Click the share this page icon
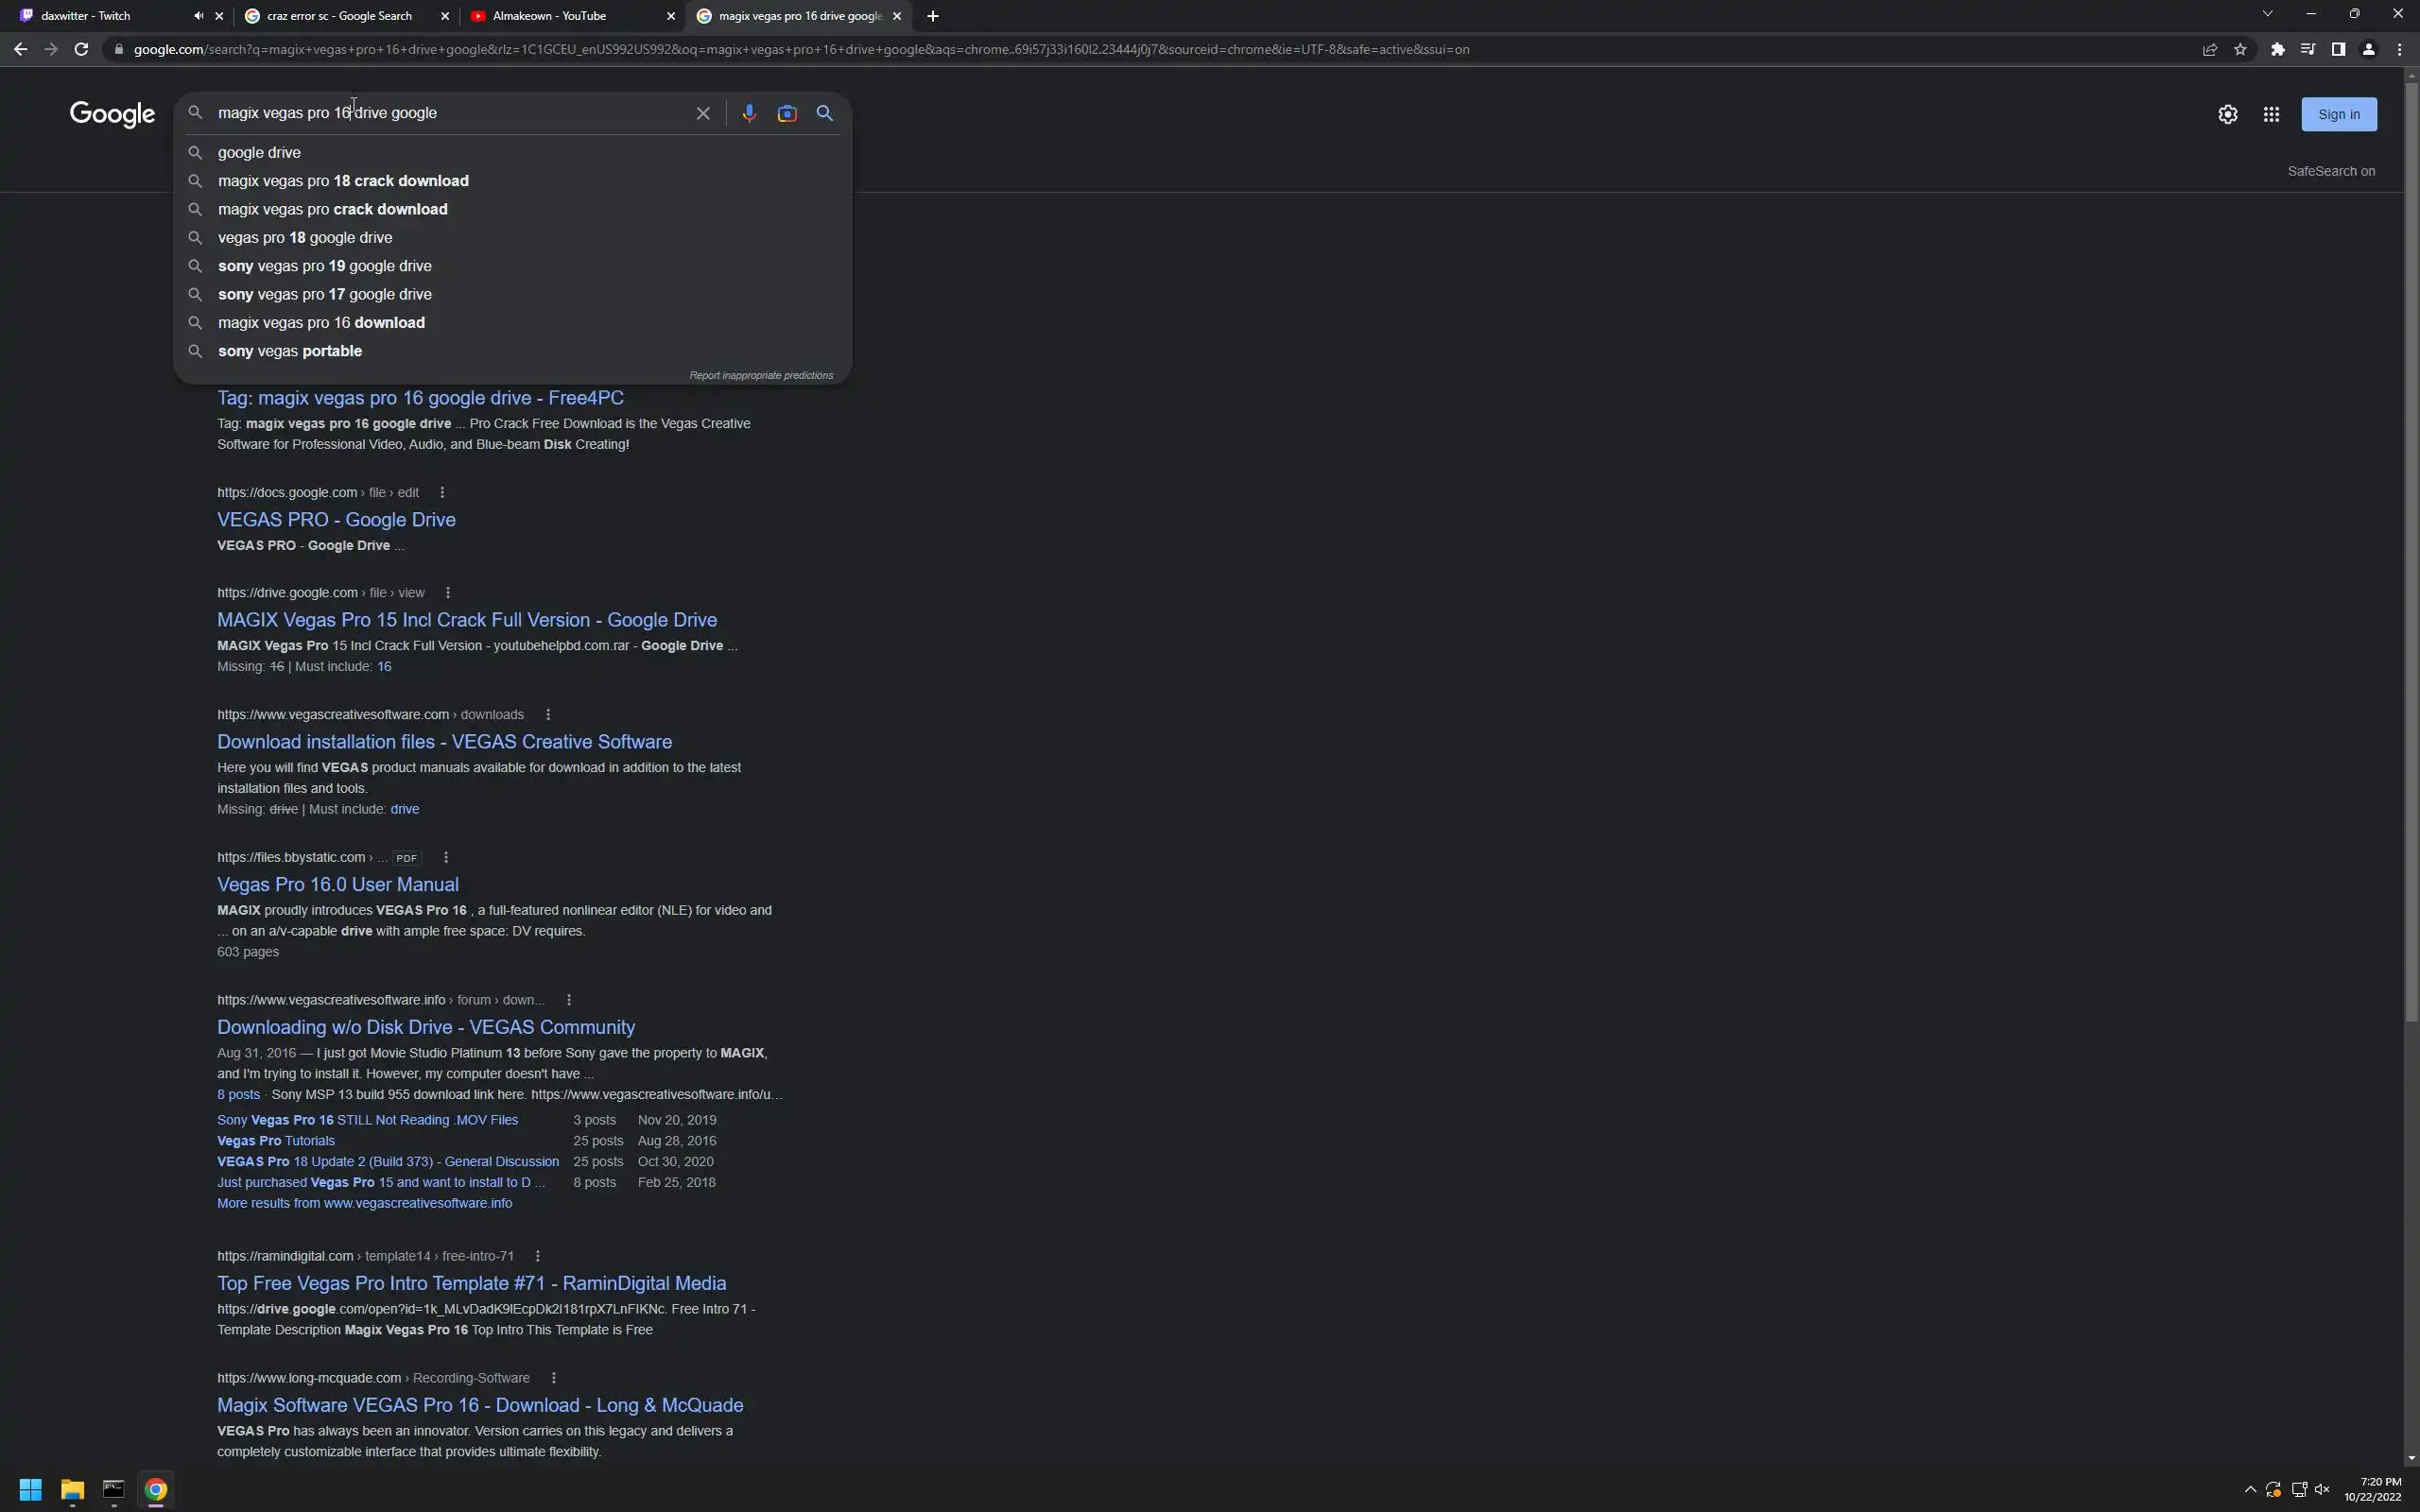 [2210, 49]
